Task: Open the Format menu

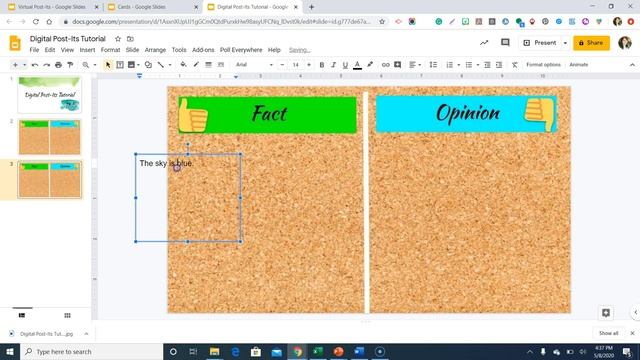Action: [110, 50]
